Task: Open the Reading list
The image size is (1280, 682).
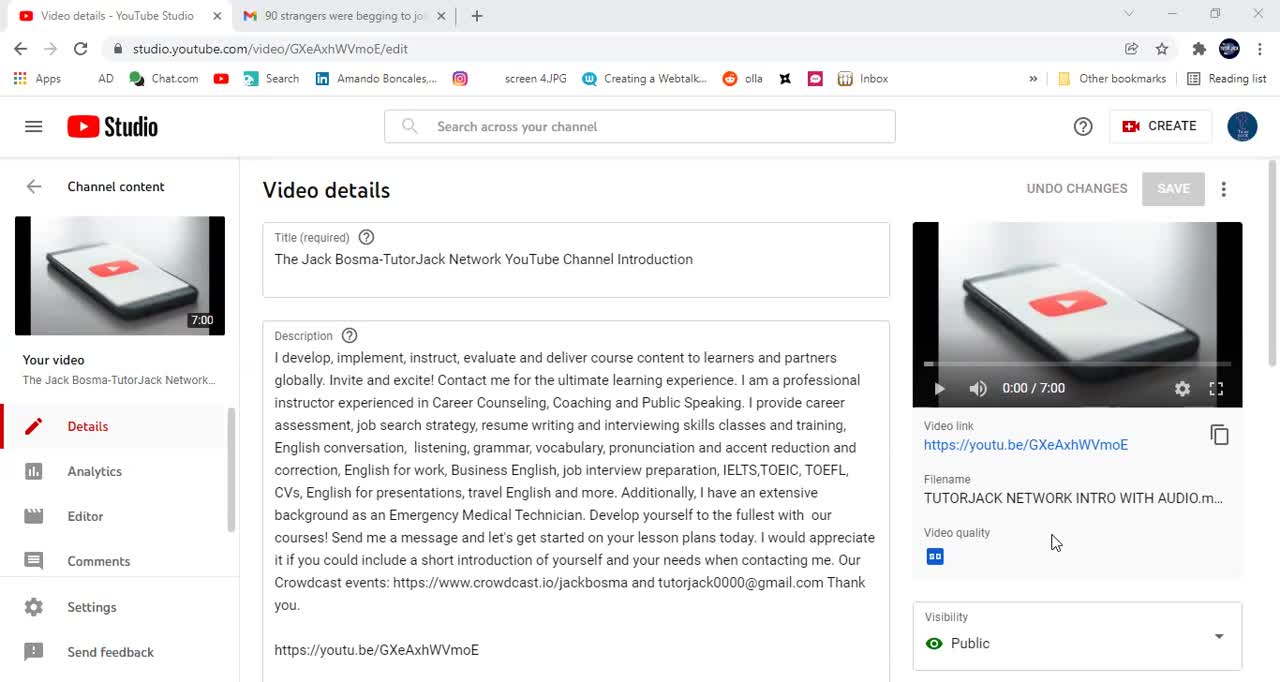Action: pyautogui.click(x=1226, y=79)
